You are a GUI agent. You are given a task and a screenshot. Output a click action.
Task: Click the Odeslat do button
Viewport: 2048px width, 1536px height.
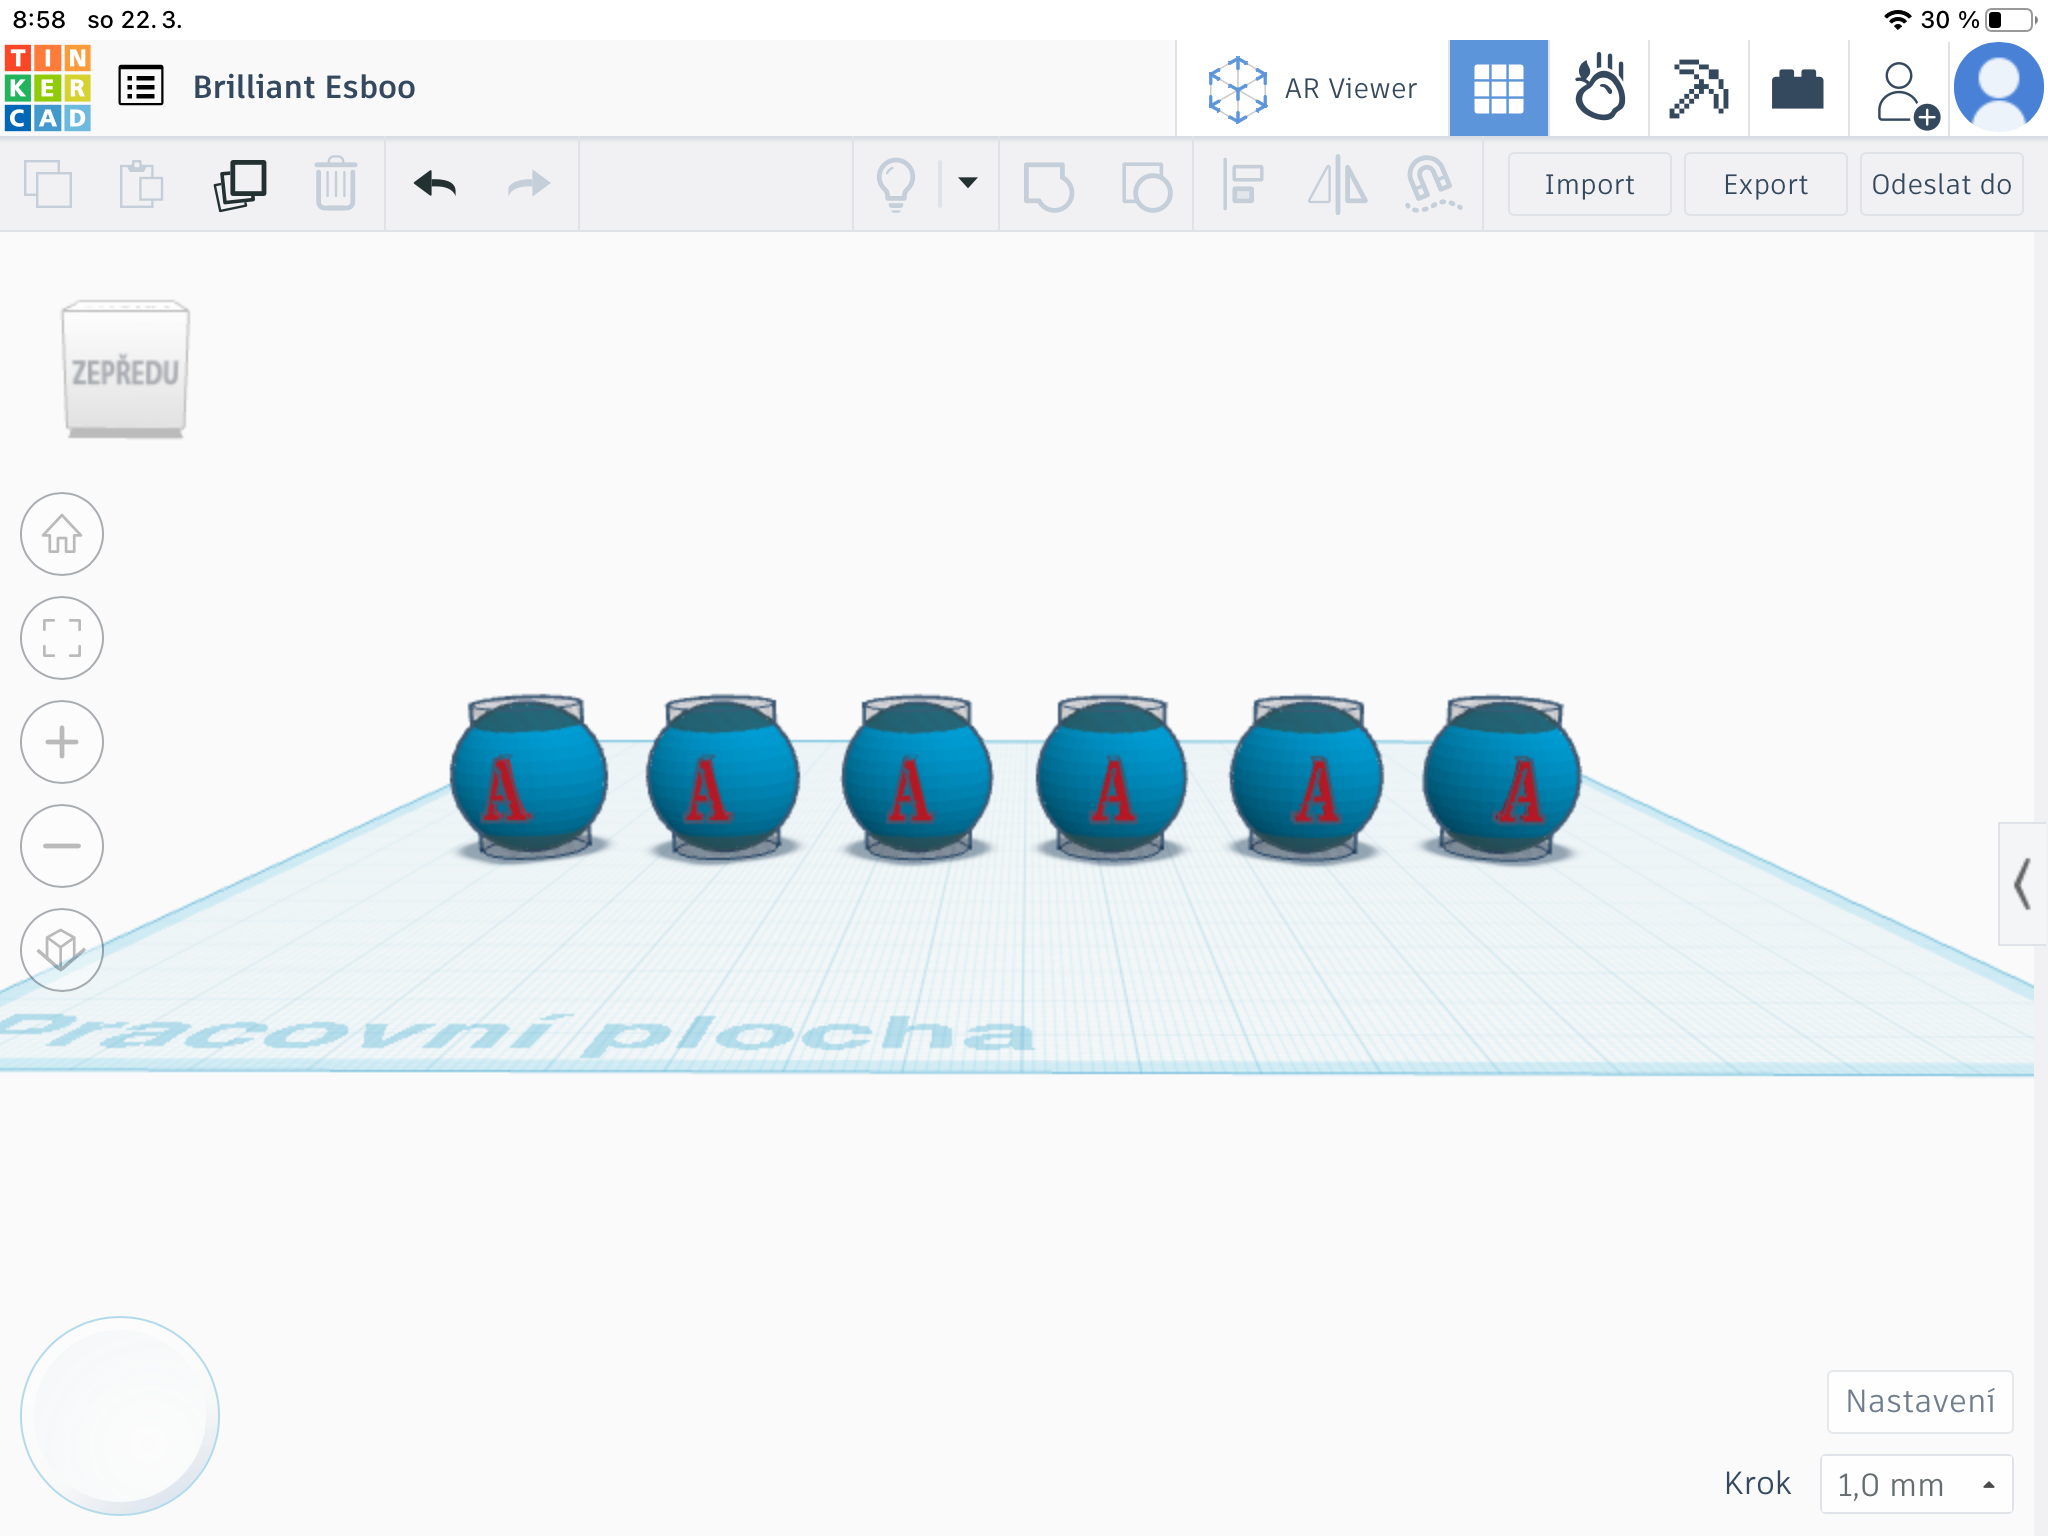(x=1941, y=184)
